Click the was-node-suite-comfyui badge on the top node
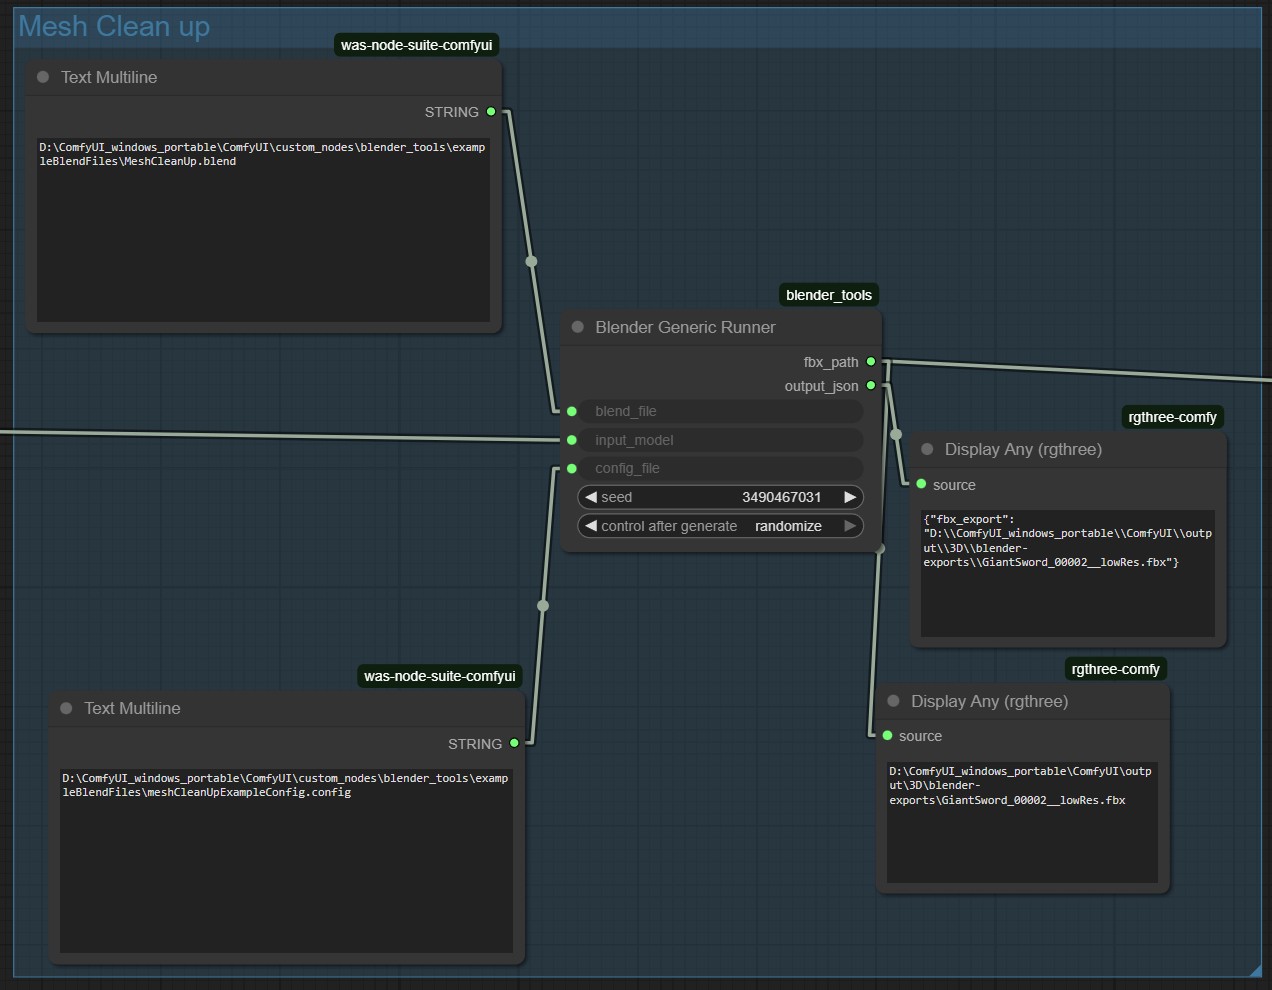 coord(416,45)
